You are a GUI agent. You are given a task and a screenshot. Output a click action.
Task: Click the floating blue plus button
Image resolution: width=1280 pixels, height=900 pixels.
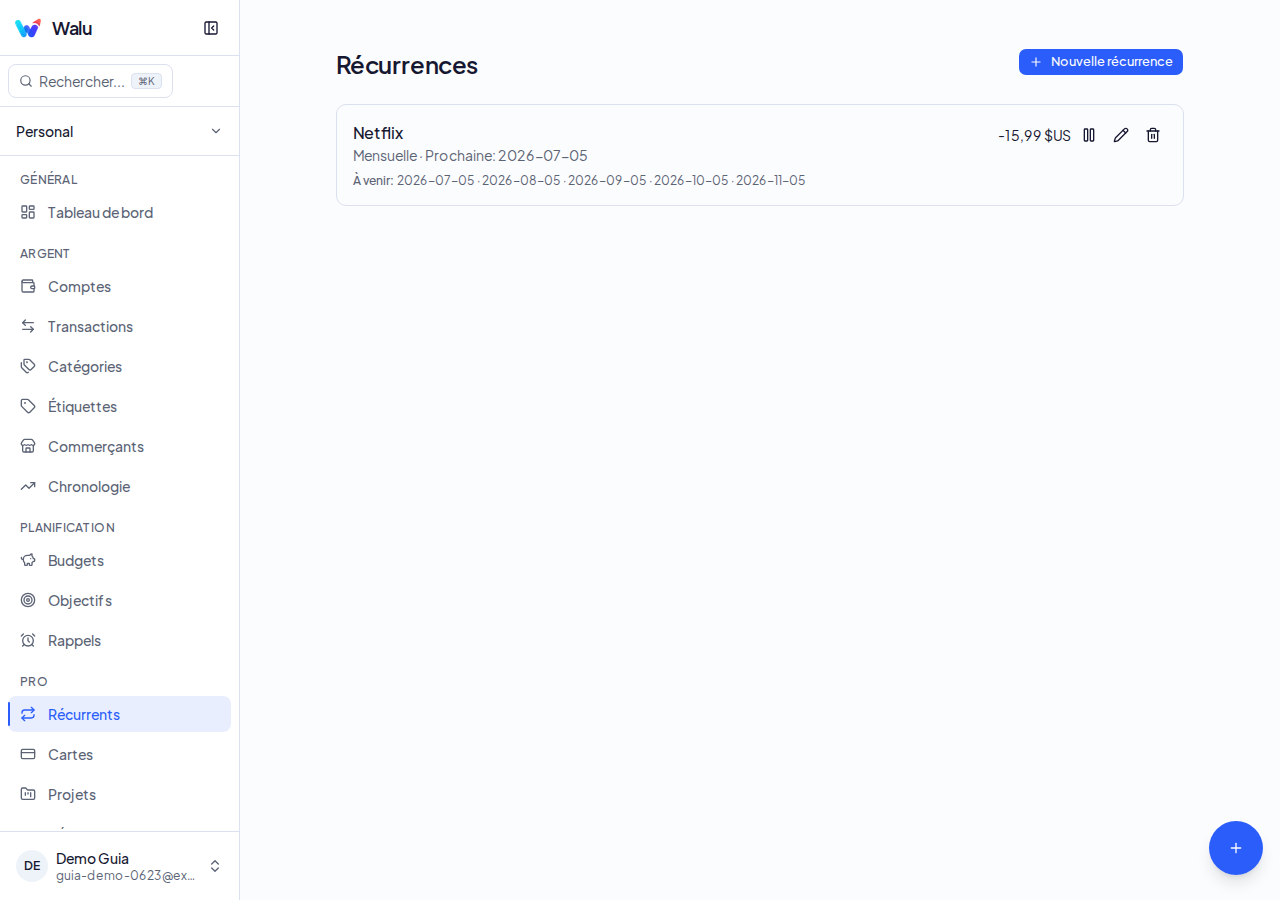click(1236, 848)
